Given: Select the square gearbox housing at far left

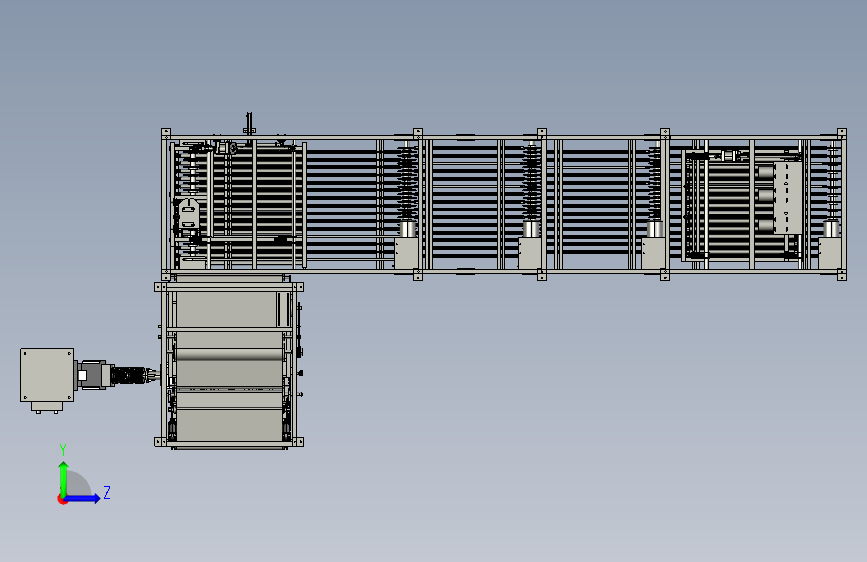Looking at the screenshot, I should [x=47, y=375].
